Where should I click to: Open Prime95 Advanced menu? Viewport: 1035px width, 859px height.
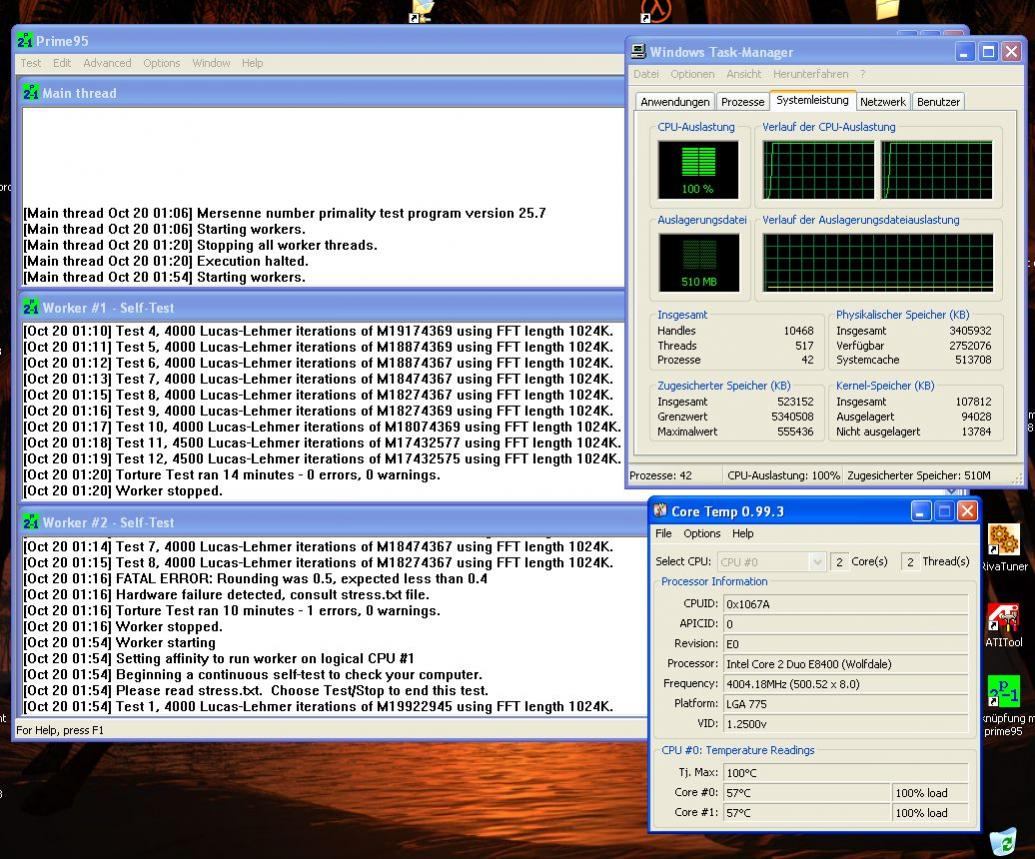tap(107, 63)
